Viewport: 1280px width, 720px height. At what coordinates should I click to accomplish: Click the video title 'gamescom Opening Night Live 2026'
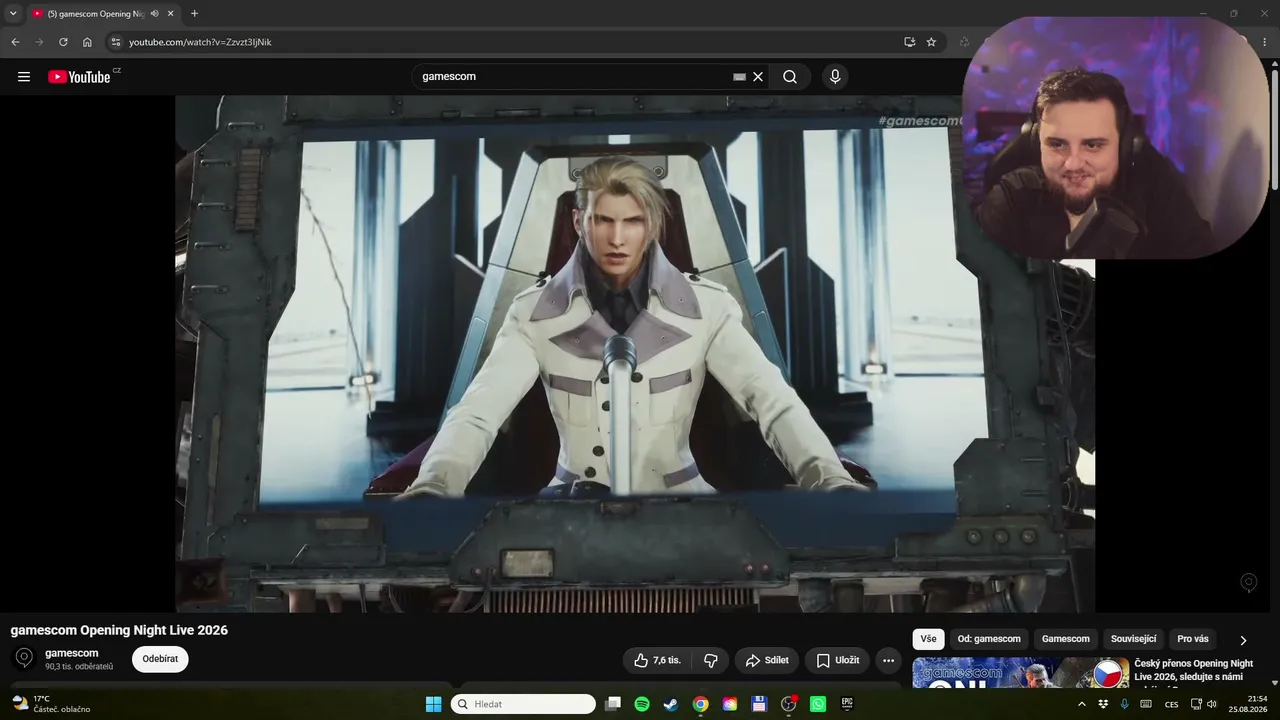click(x=119, y=630)
